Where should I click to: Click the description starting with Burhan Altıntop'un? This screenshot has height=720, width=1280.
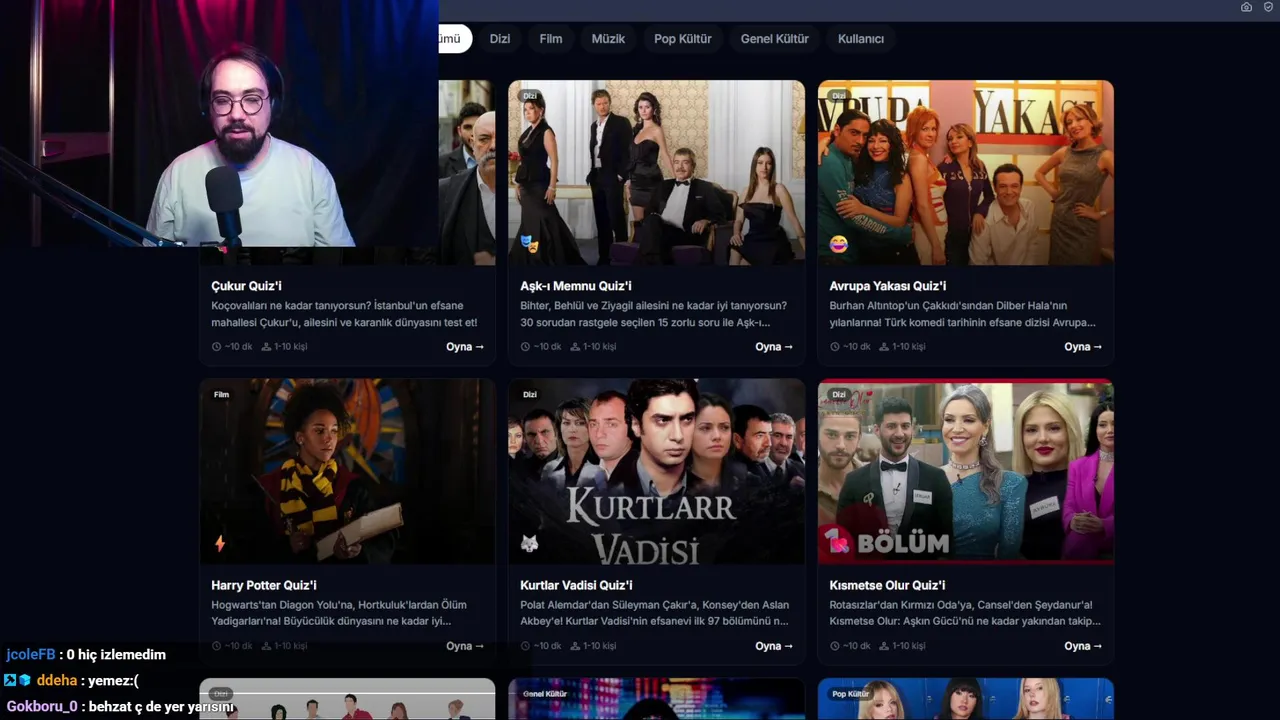pyautogui.click(x=962, y=314)
